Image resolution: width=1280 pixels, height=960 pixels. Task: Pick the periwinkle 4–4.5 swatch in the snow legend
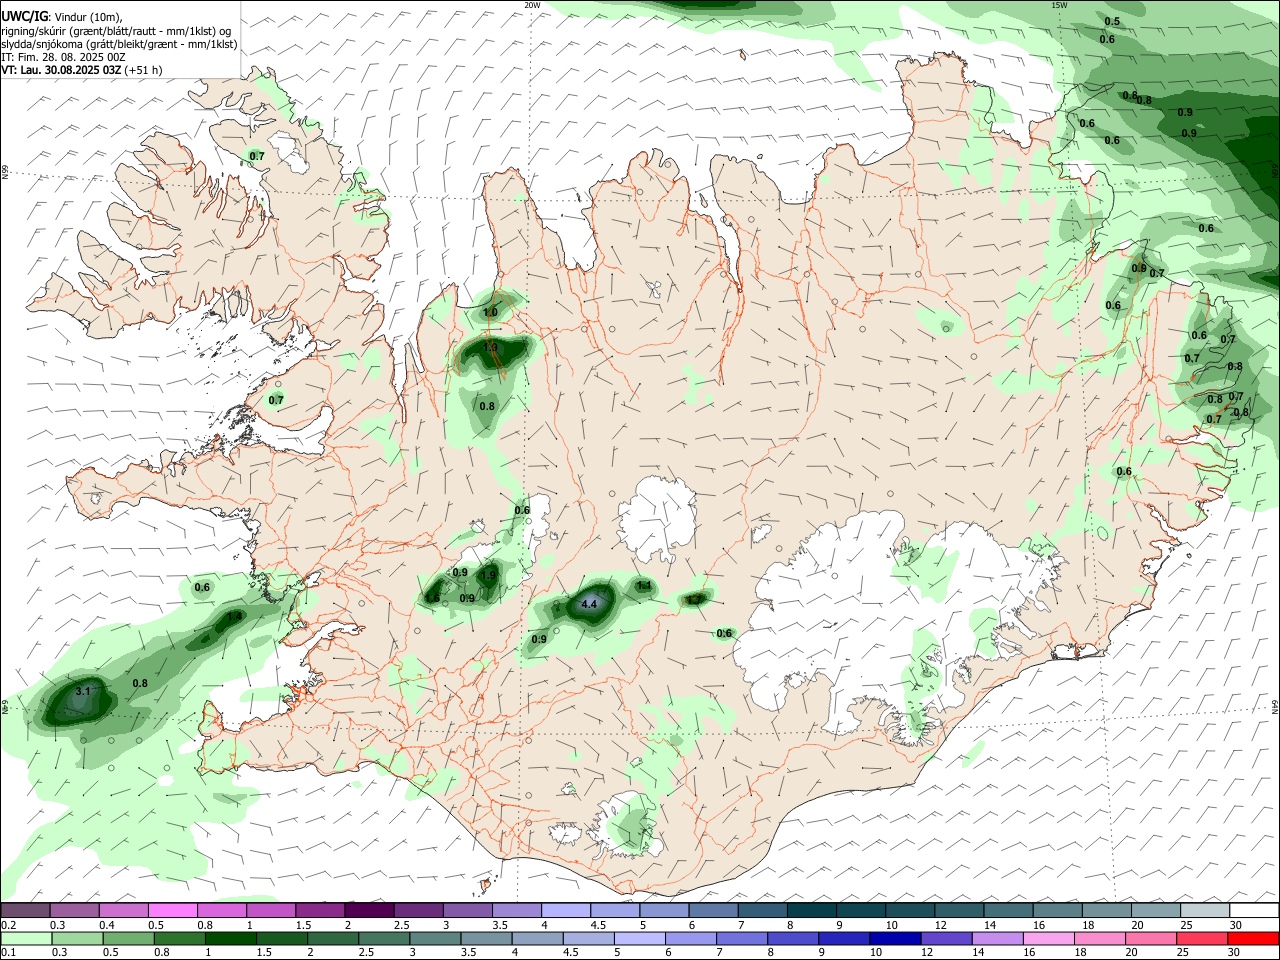565,911
